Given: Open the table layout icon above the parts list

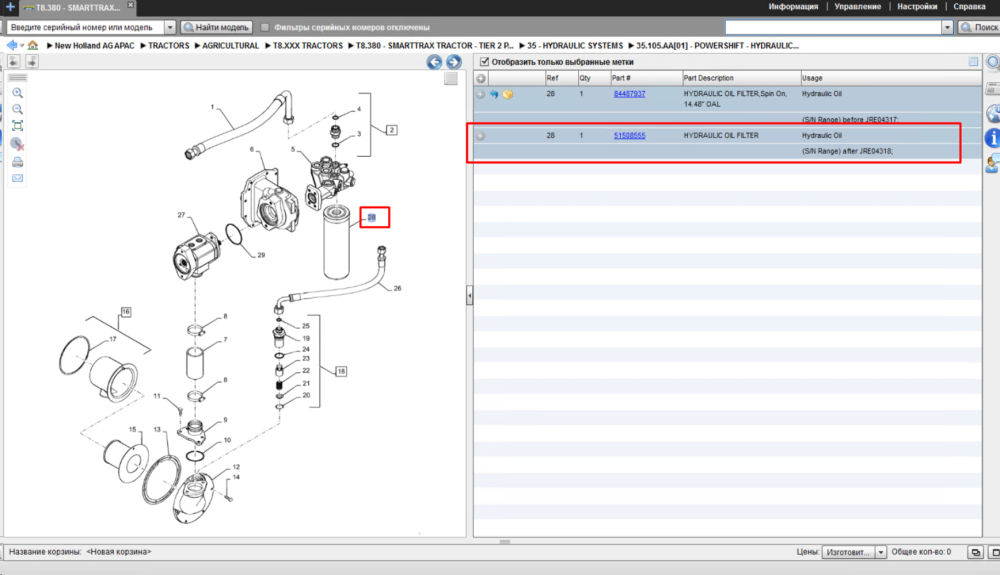Looking at the screenshot, I should pyautogui.click(x=973, y=62).
